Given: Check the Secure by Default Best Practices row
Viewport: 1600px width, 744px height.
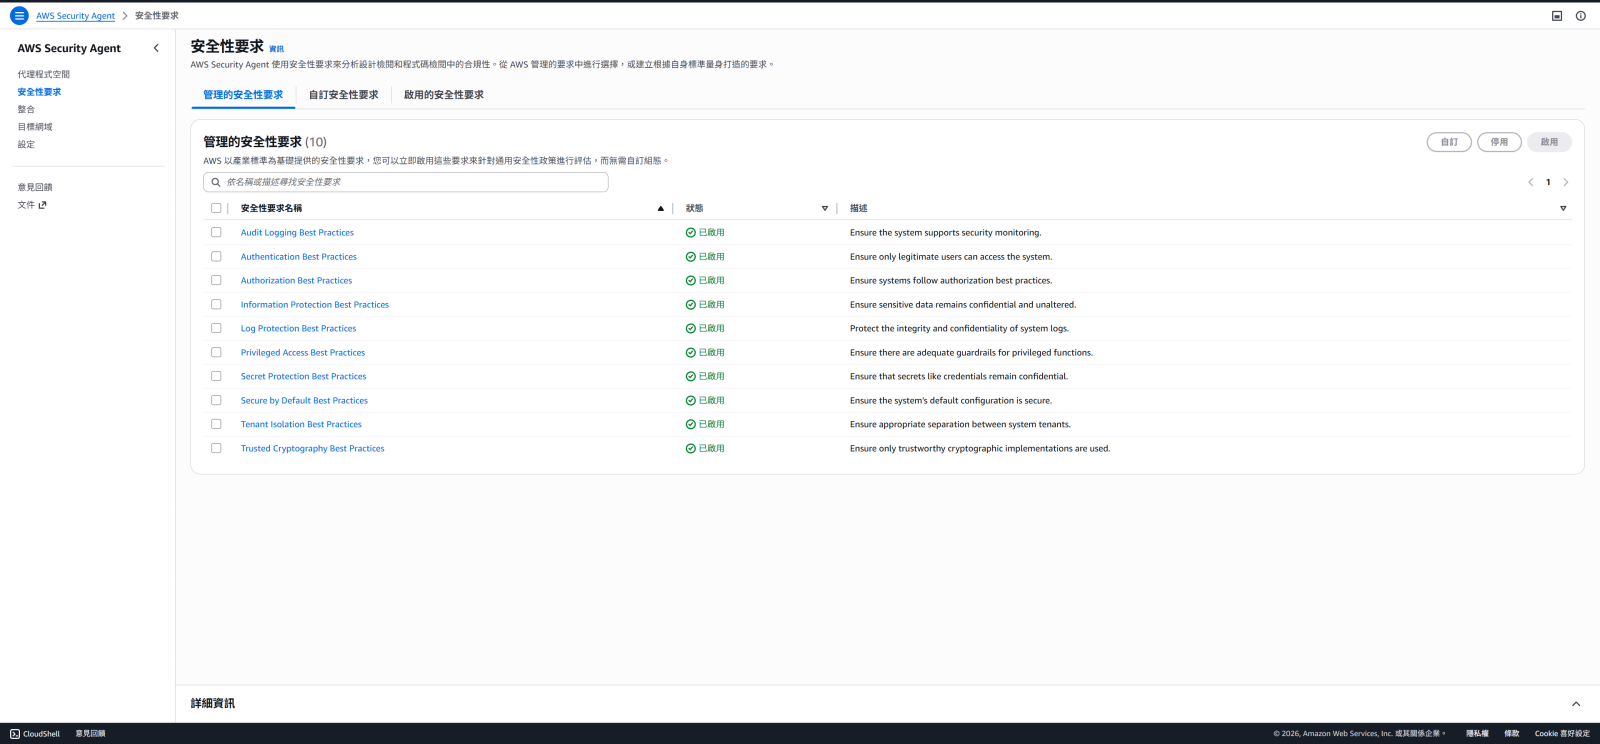Looking at the screenshot, I should click(x=216, y=400).
